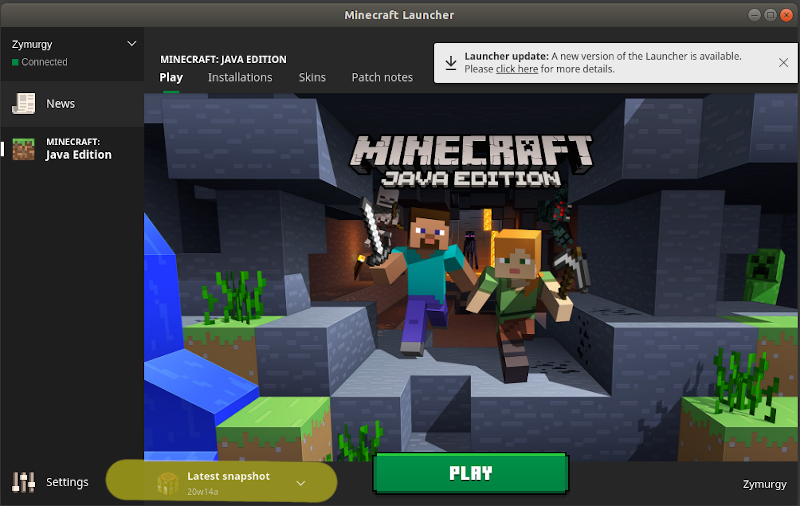This screenshot has height=506, width=800.
Task: Open the Installations tab
Action: coord(240,78)
